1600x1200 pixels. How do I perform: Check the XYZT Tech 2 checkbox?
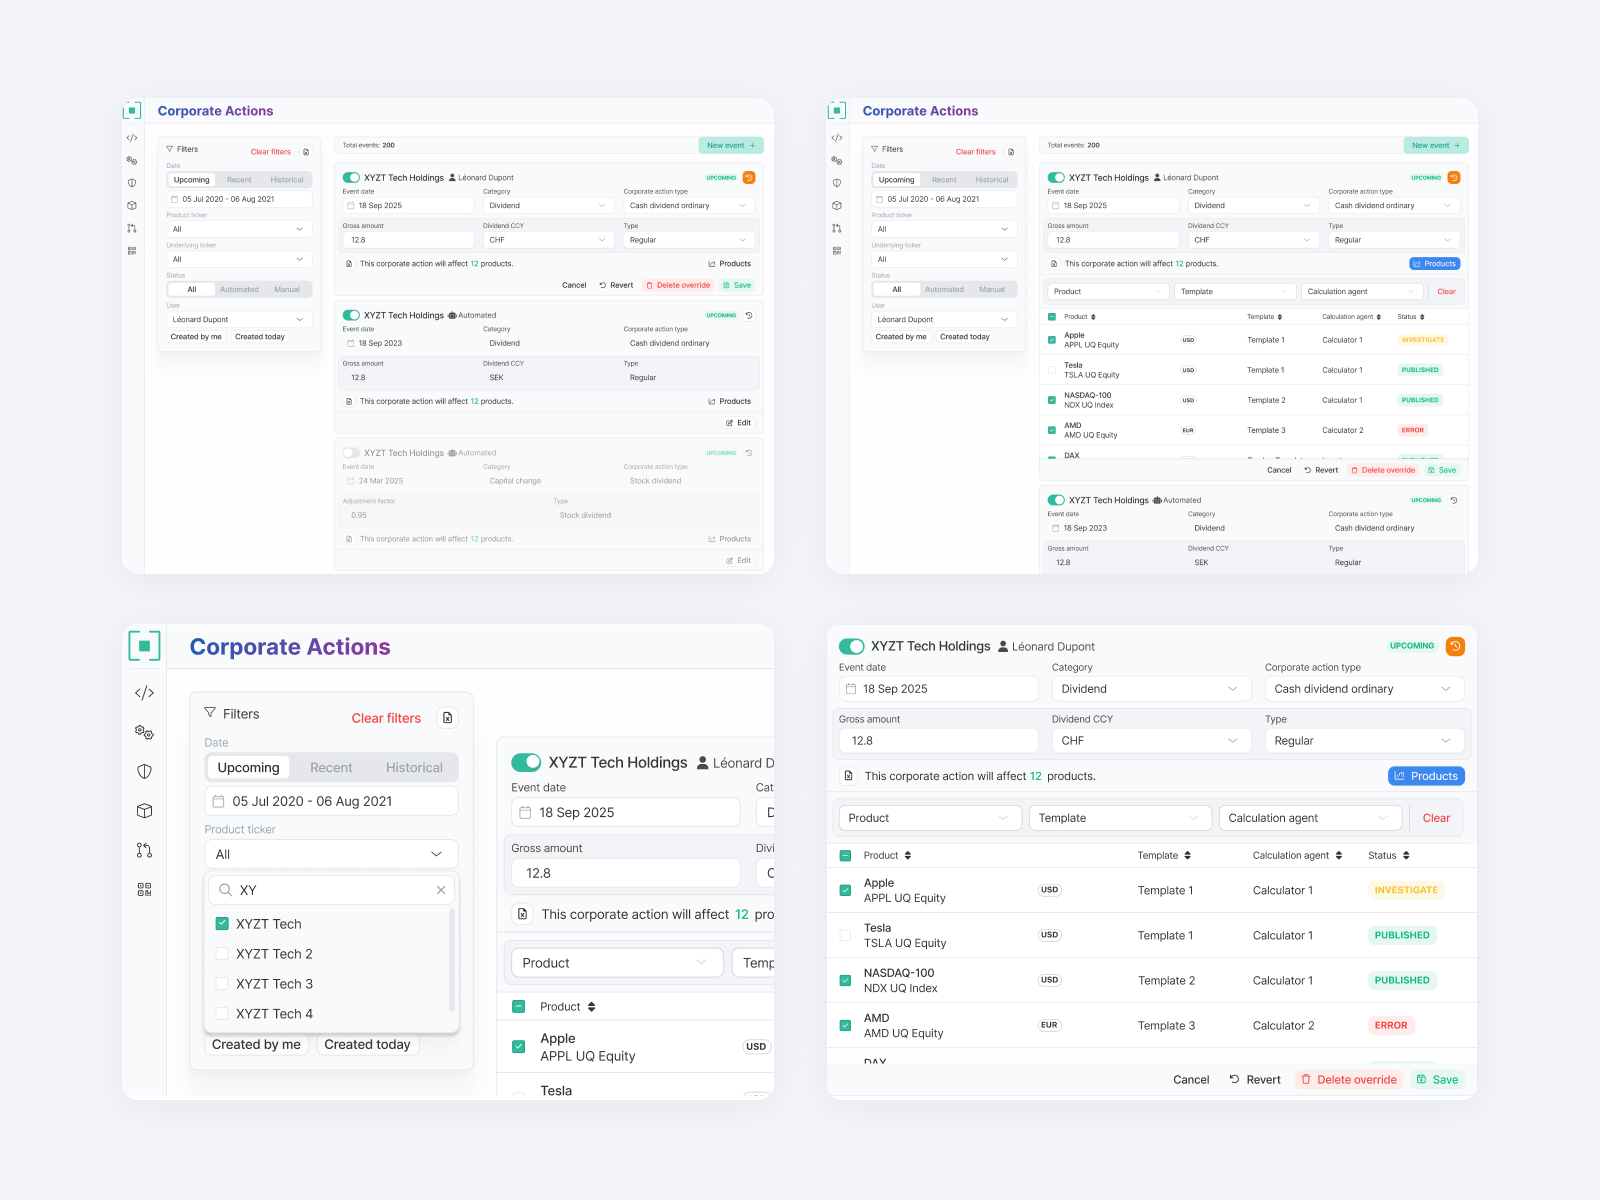pyautogui.click(x=222, y=954)
